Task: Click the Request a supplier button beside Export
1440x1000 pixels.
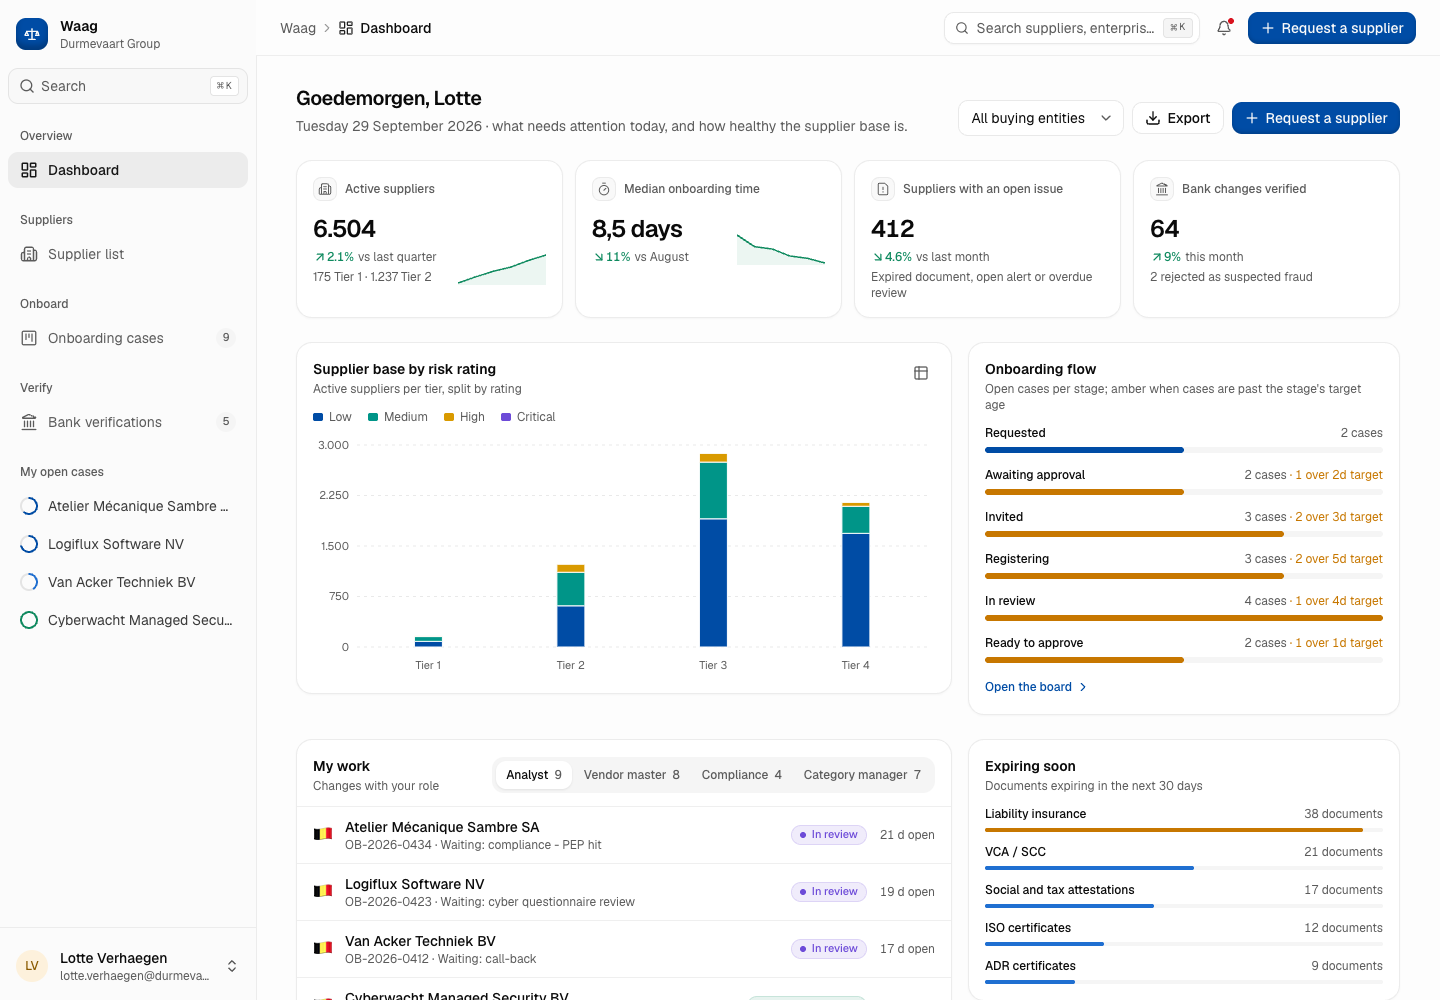Action: (x=1316, y=118)
